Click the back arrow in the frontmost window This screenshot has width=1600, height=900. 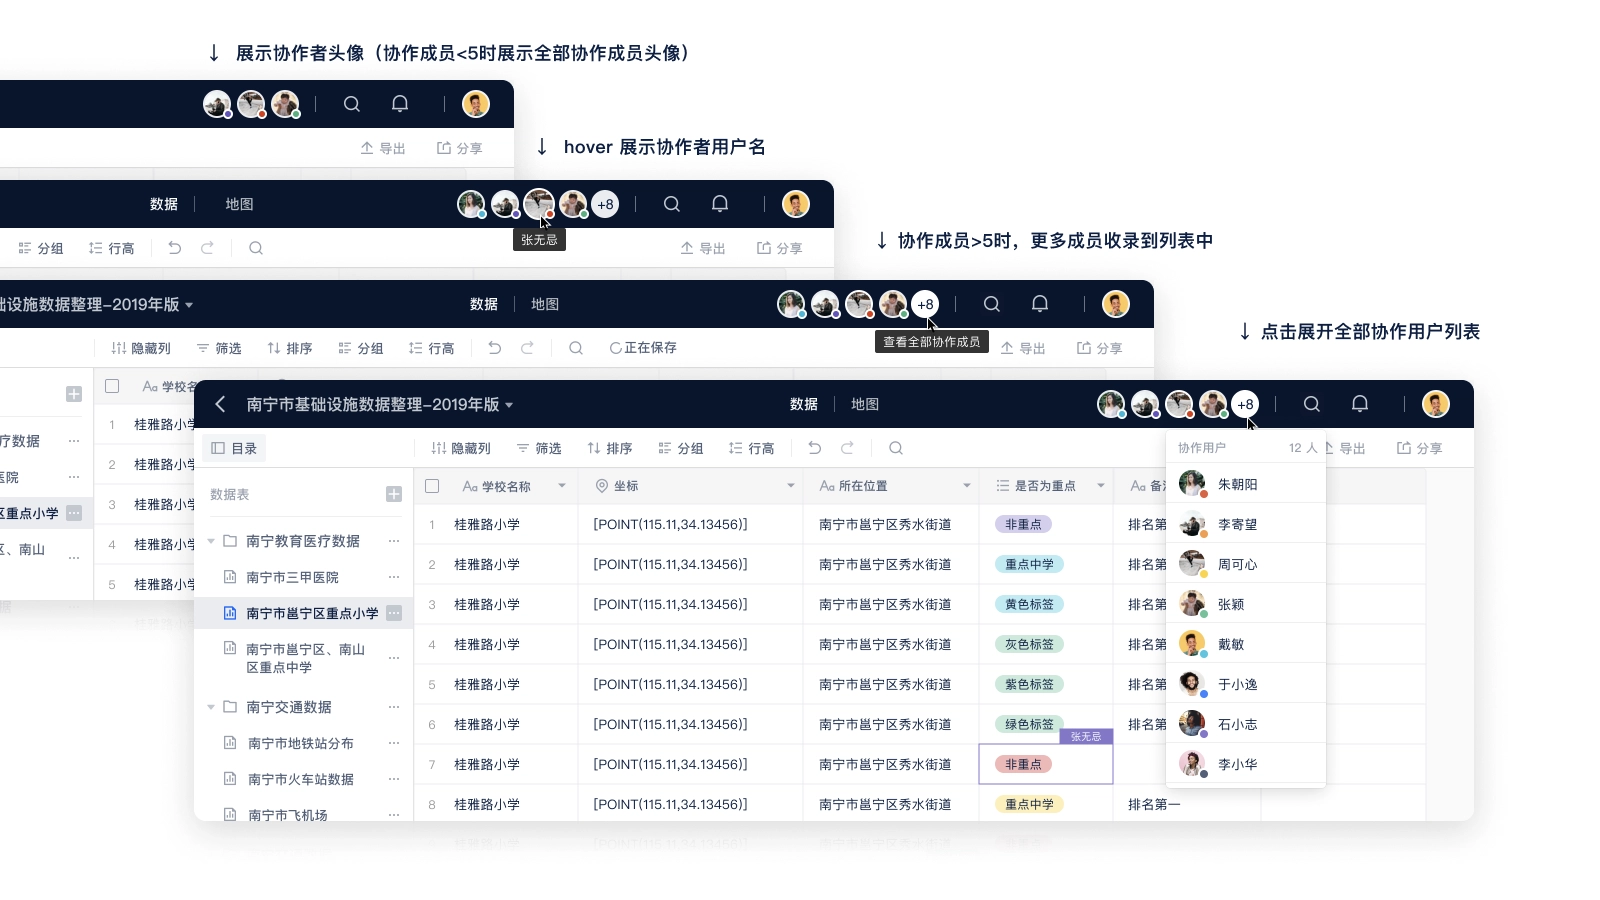coord(220,404)
